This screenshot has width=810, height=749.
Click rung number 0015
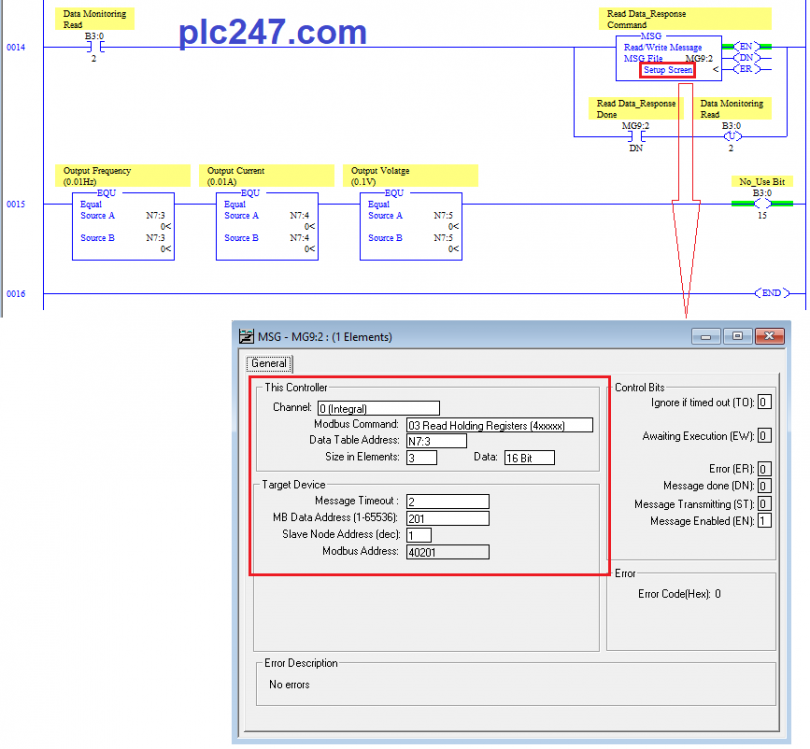(x=15, y=204)
